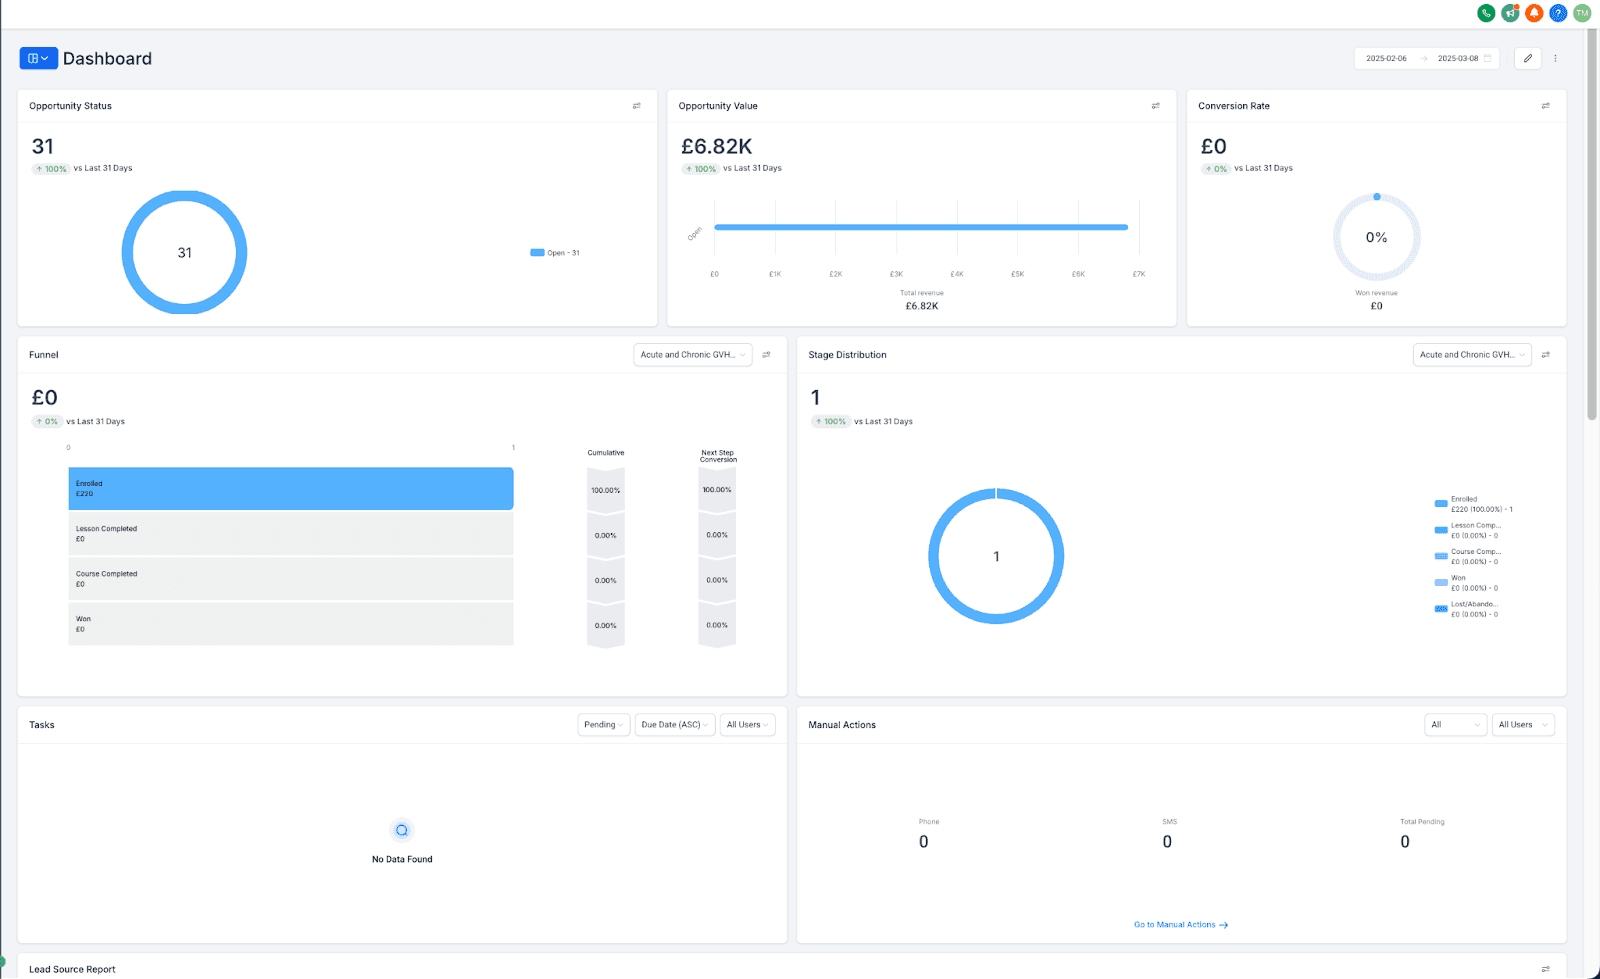Toggle the Won legend swatch in Stage Distribution

tap(1441, 583)
